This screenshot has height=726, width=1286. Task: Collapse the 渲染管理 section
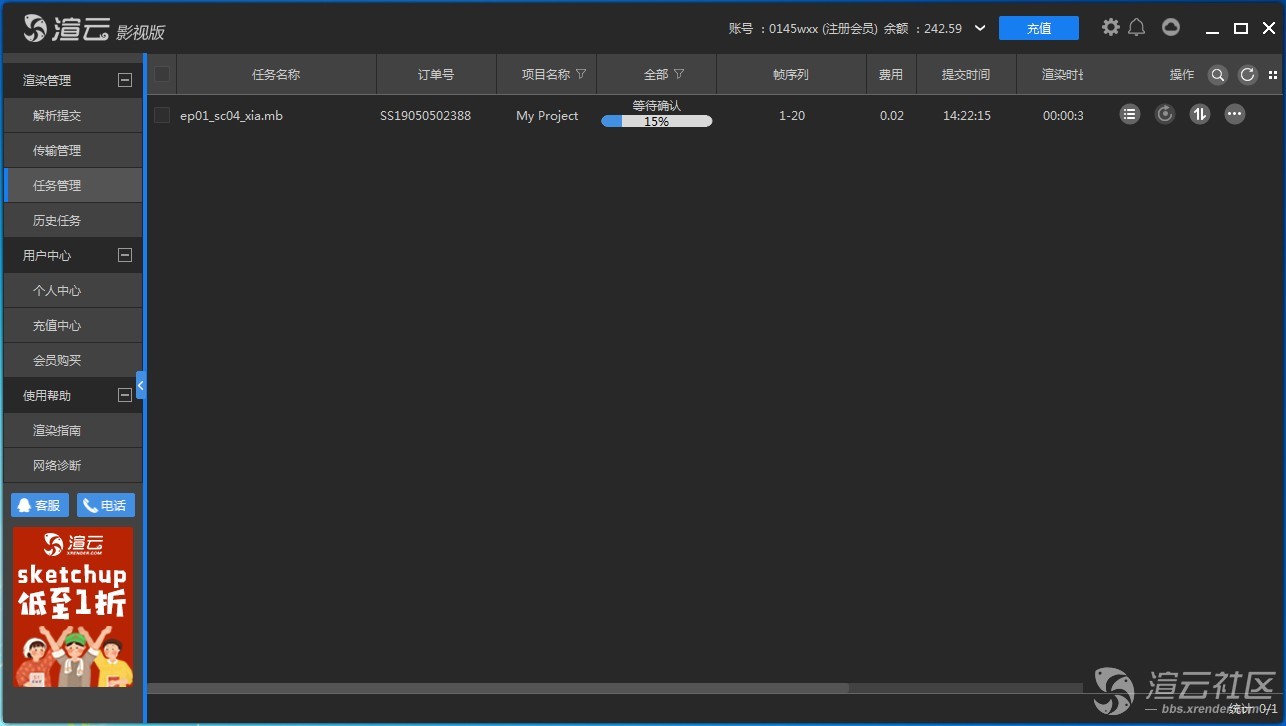(x=125, y=80)
